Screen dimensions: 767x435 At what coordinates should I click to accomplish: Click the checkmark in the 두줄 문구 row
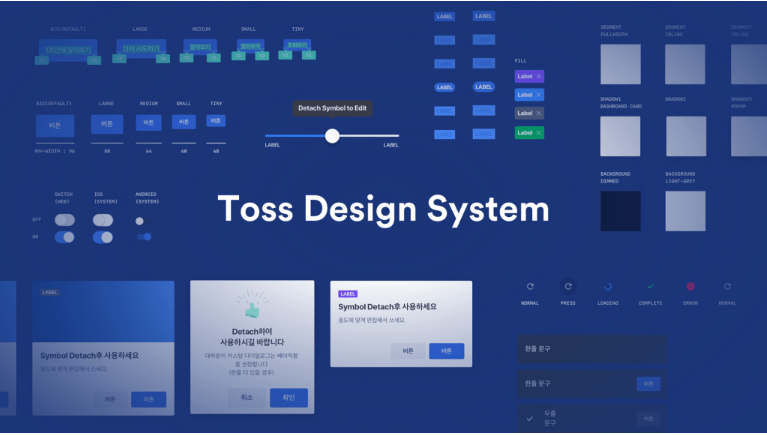[x=529, y=419]
